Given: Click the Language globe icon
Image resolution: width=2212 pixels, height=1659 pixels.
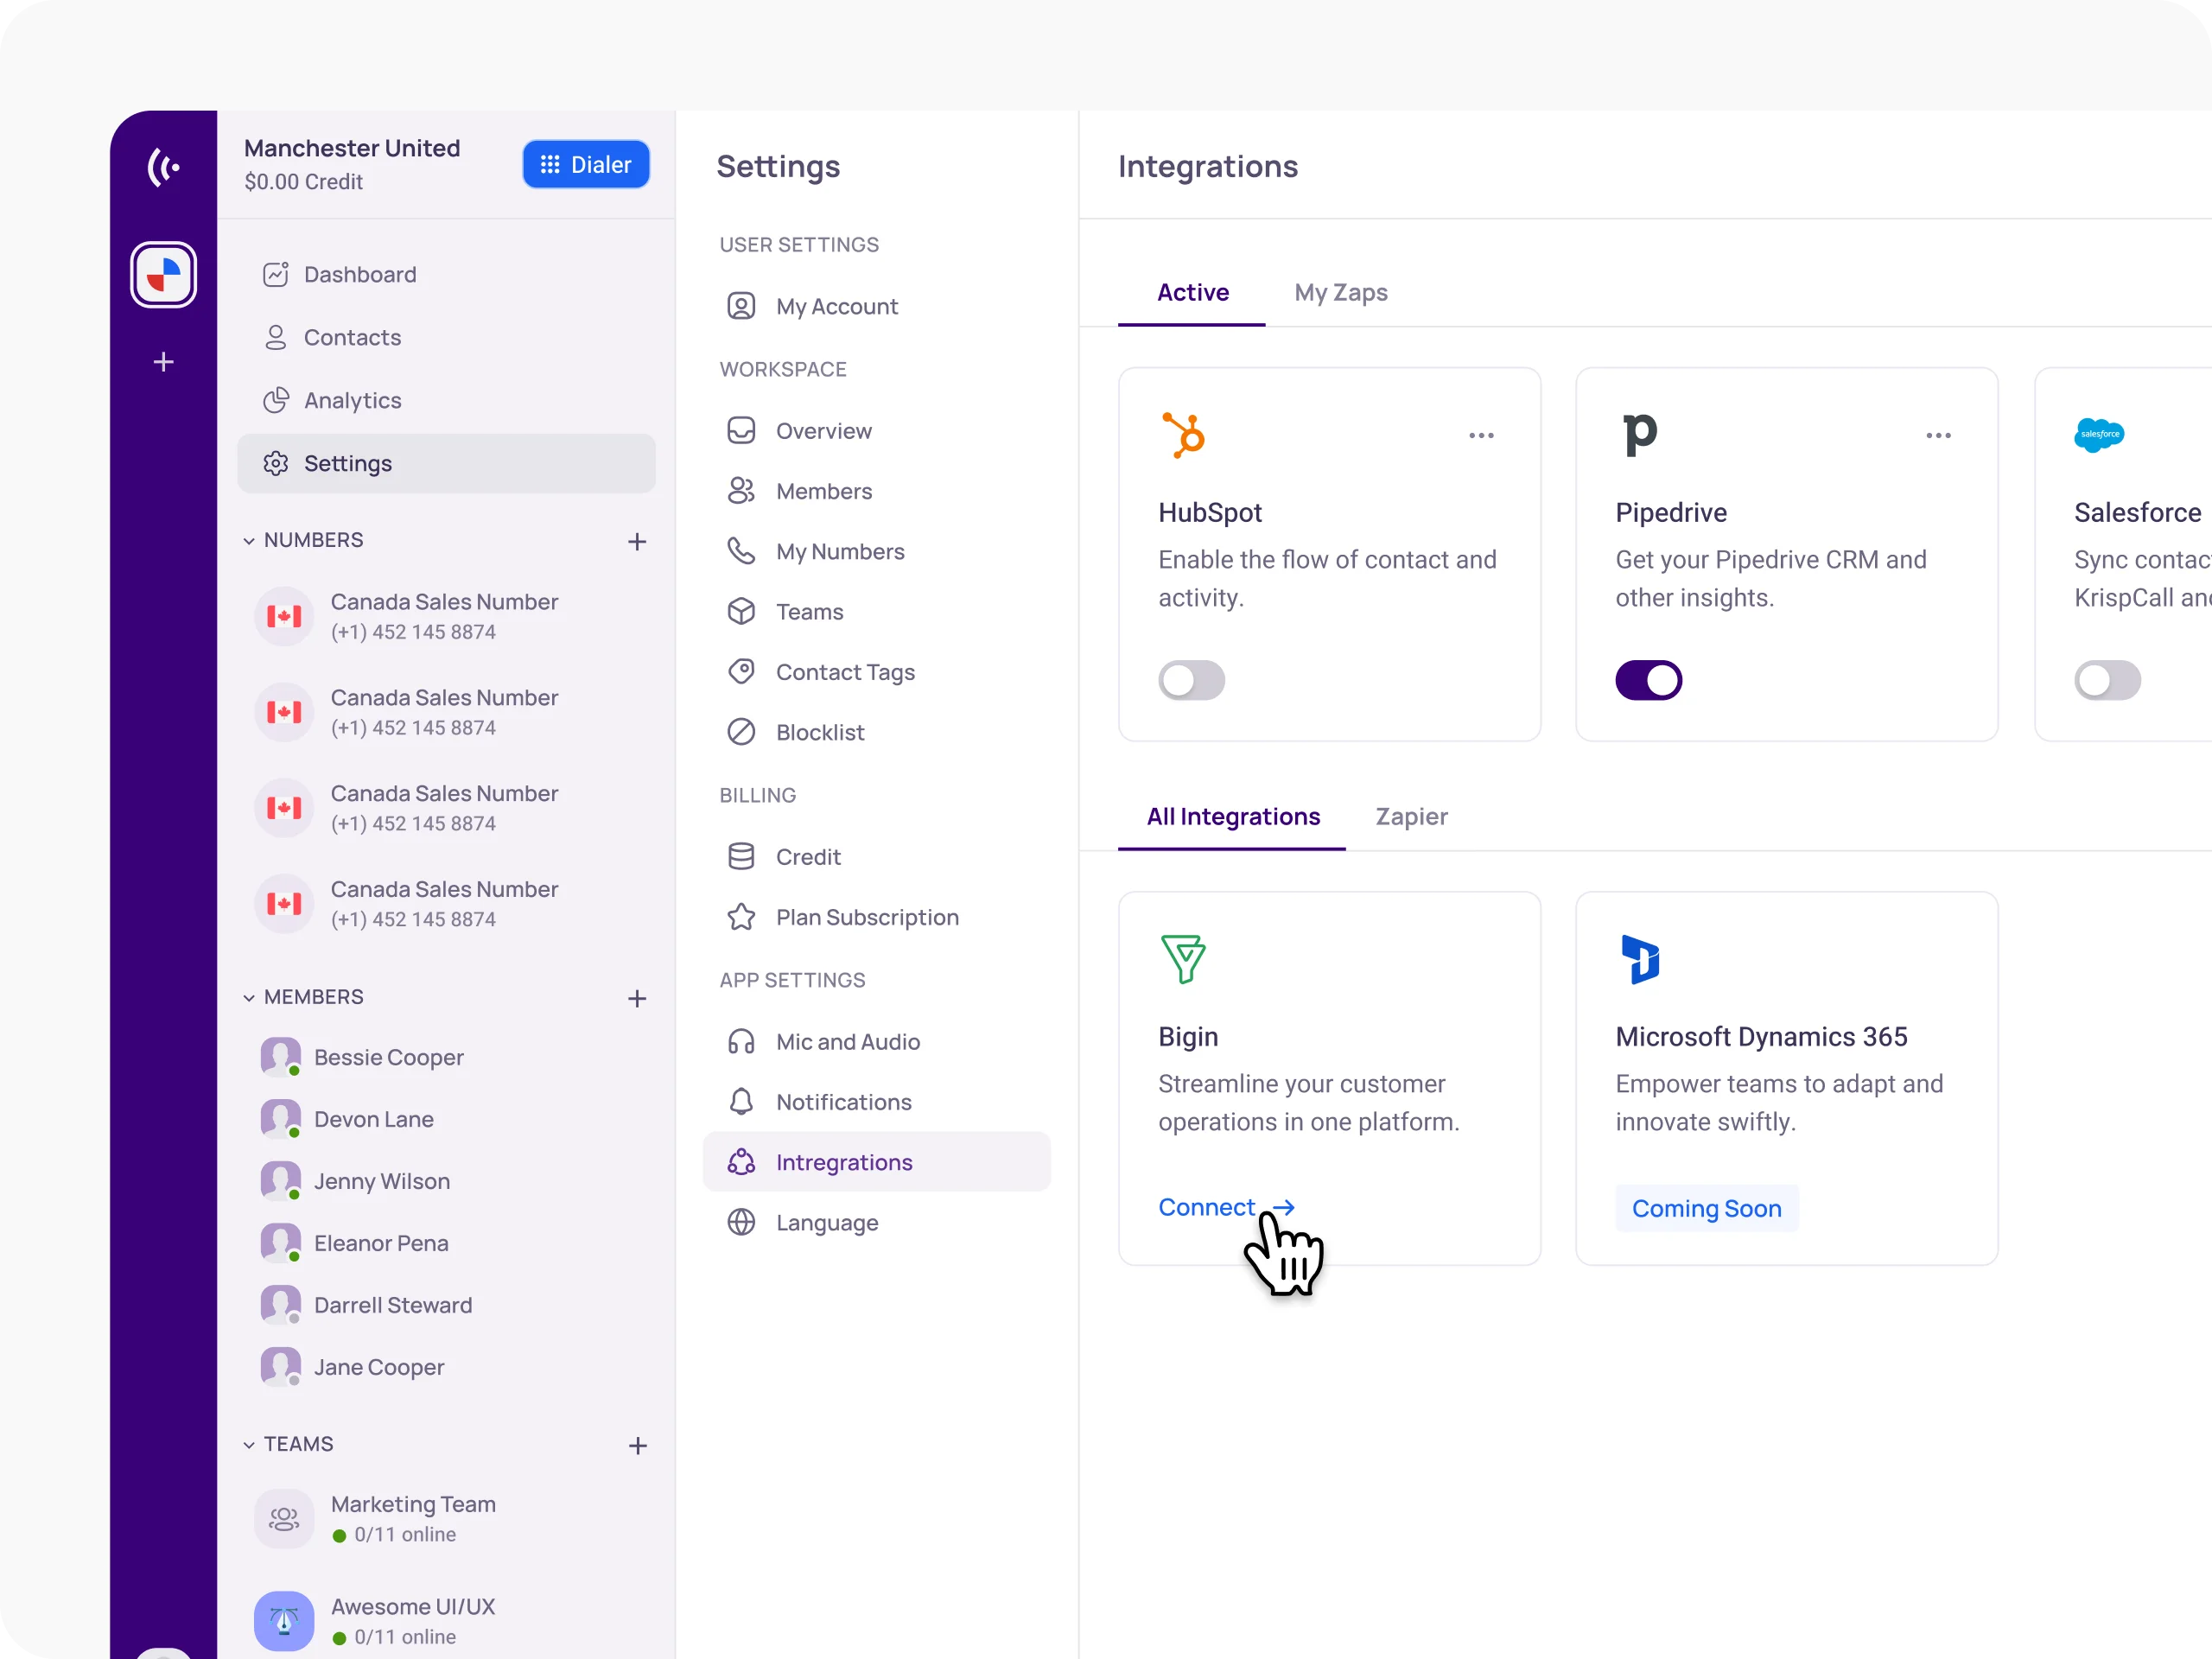Looking at the screenshot, I should [741, 1222].
